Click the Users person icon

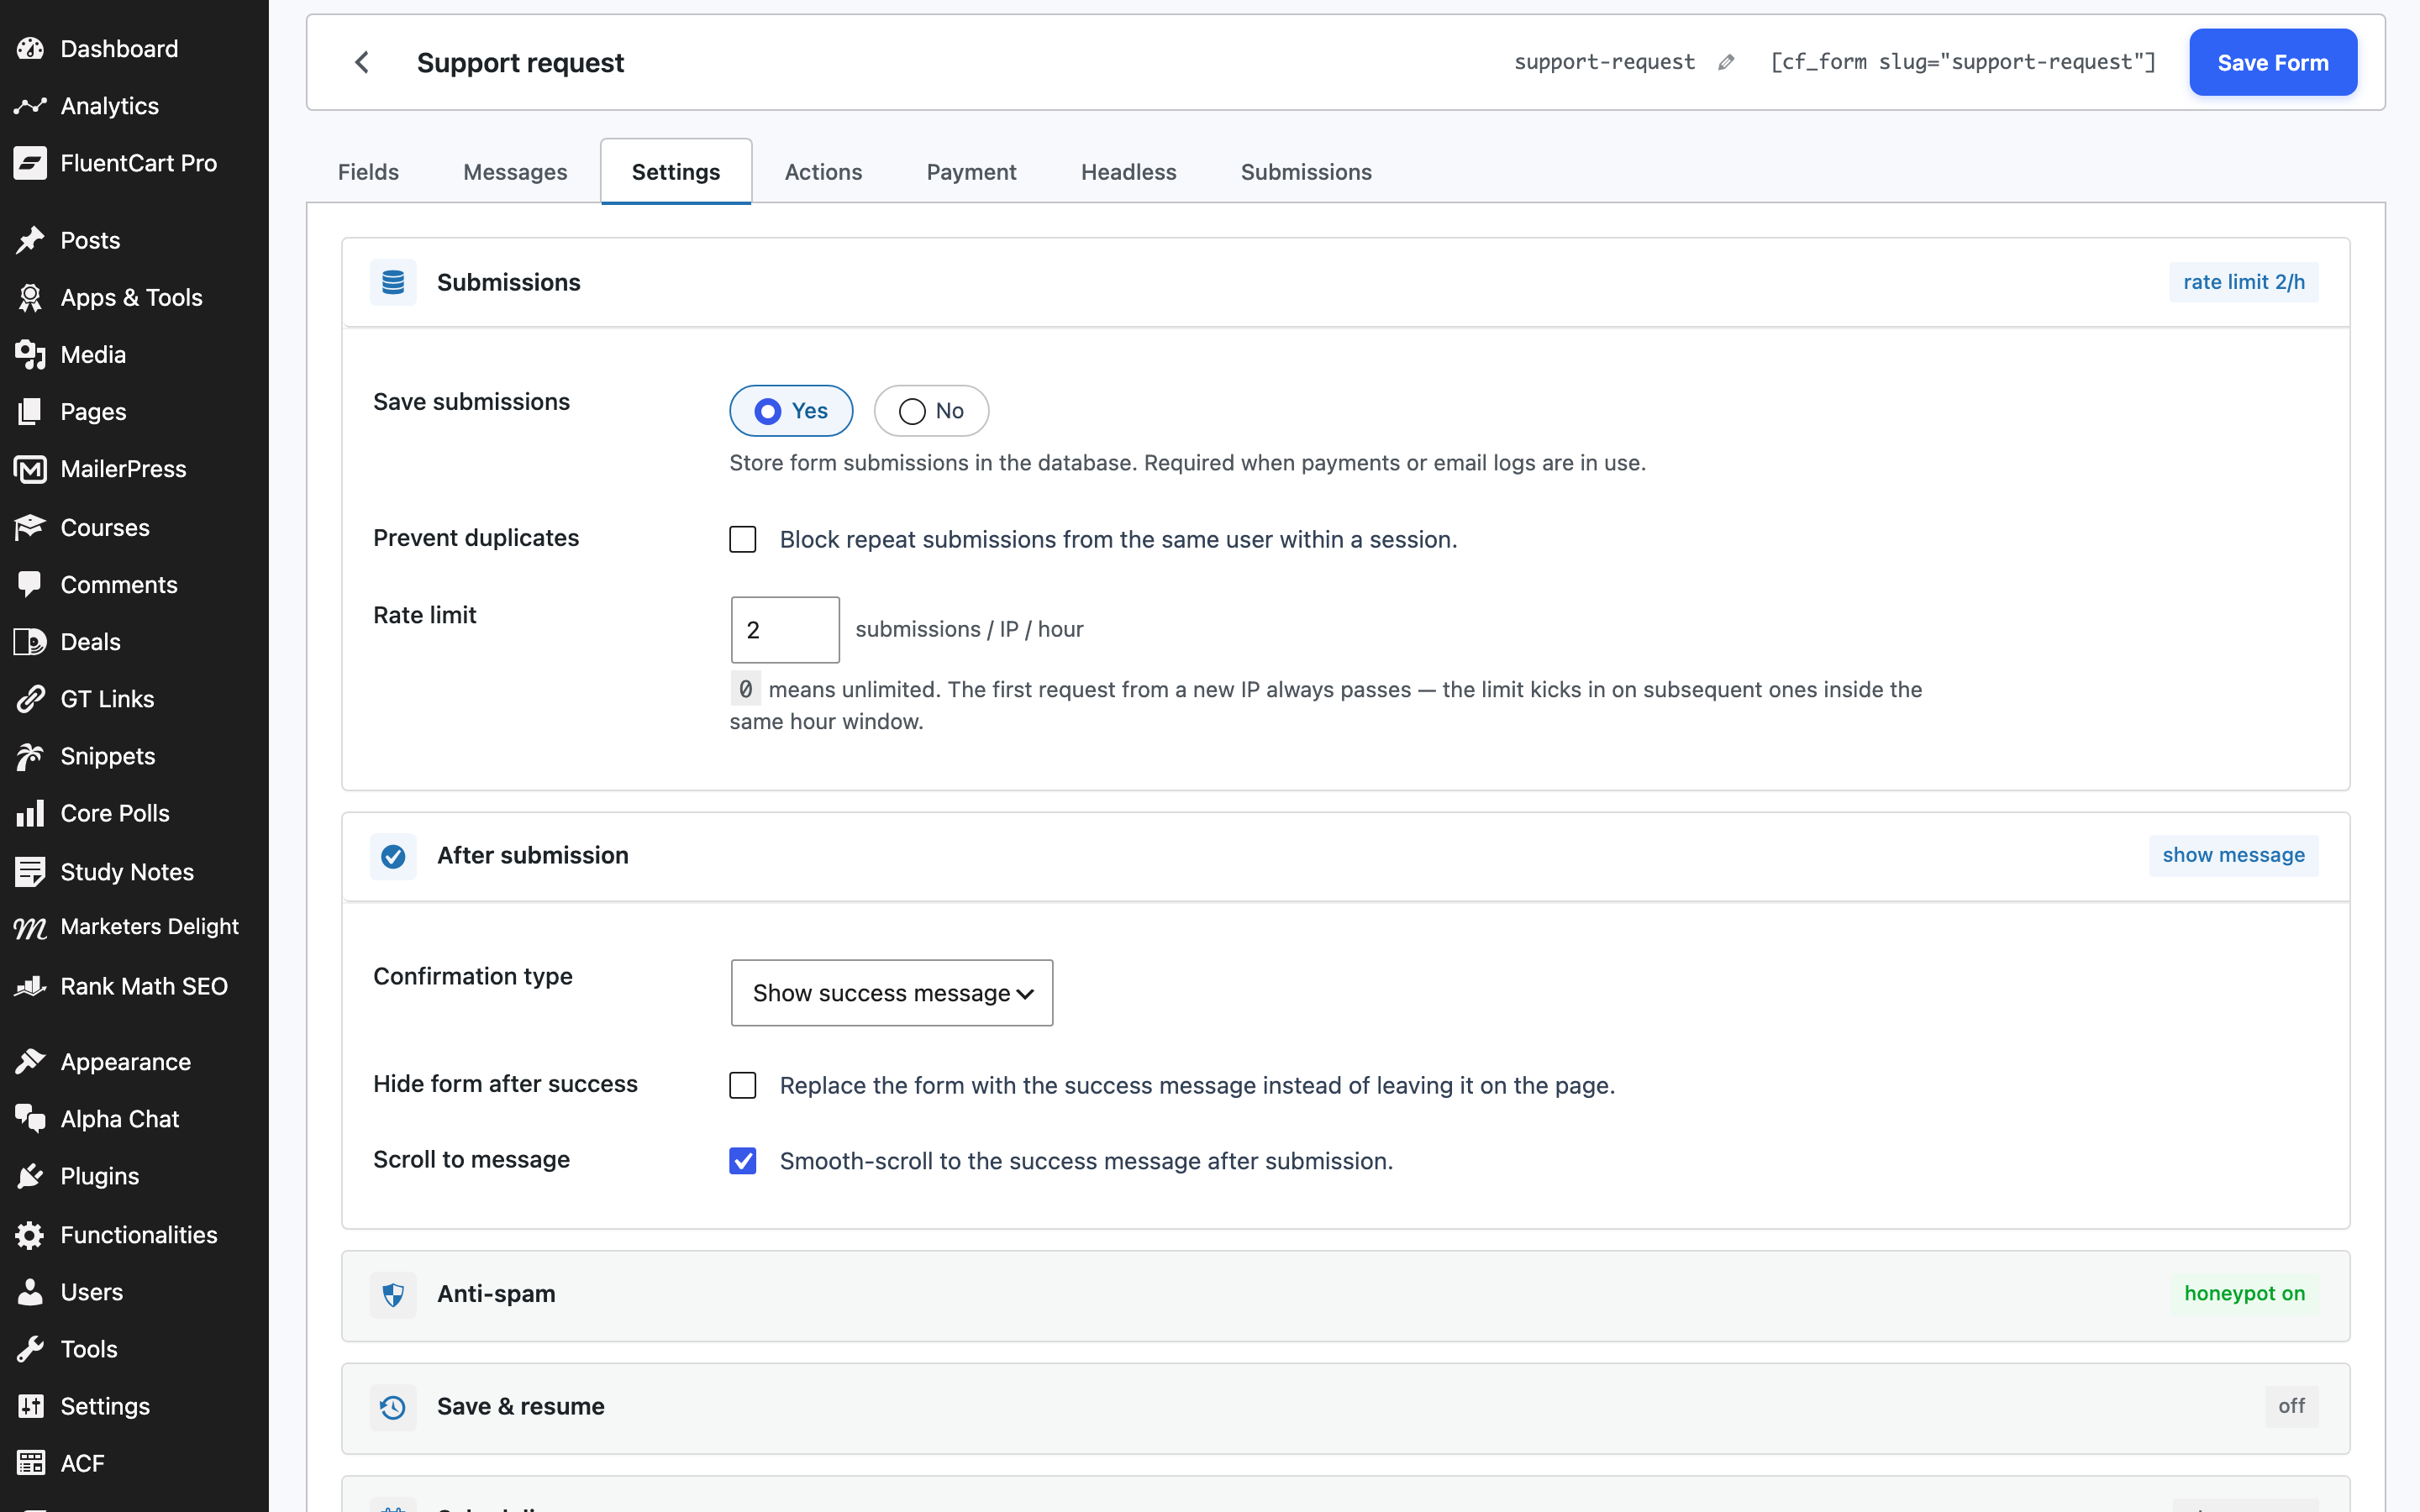[x=30, y=1292]
